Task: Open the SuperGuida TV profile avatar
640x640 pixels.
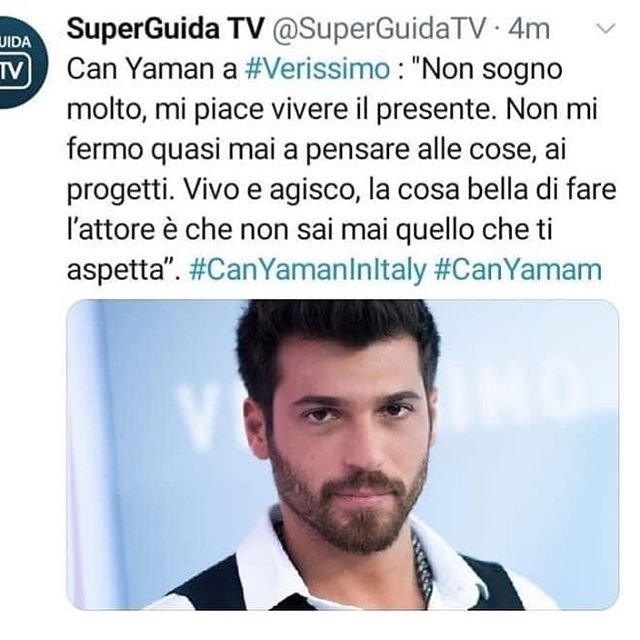Action: (18, 62)
